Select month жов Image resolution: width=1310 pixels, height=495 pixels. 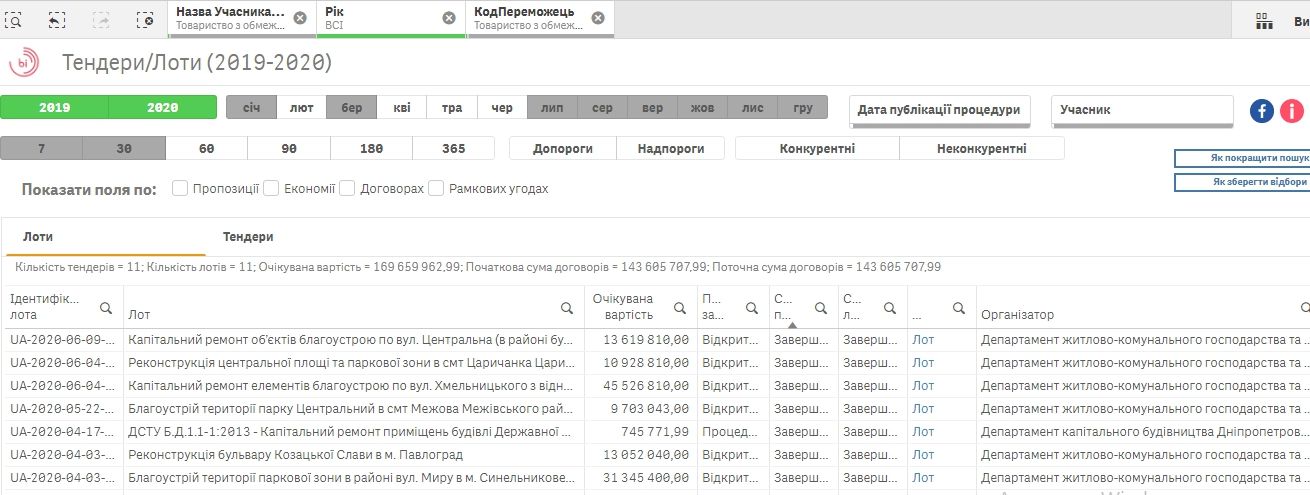pyautogui.click(x=702, y=107)
